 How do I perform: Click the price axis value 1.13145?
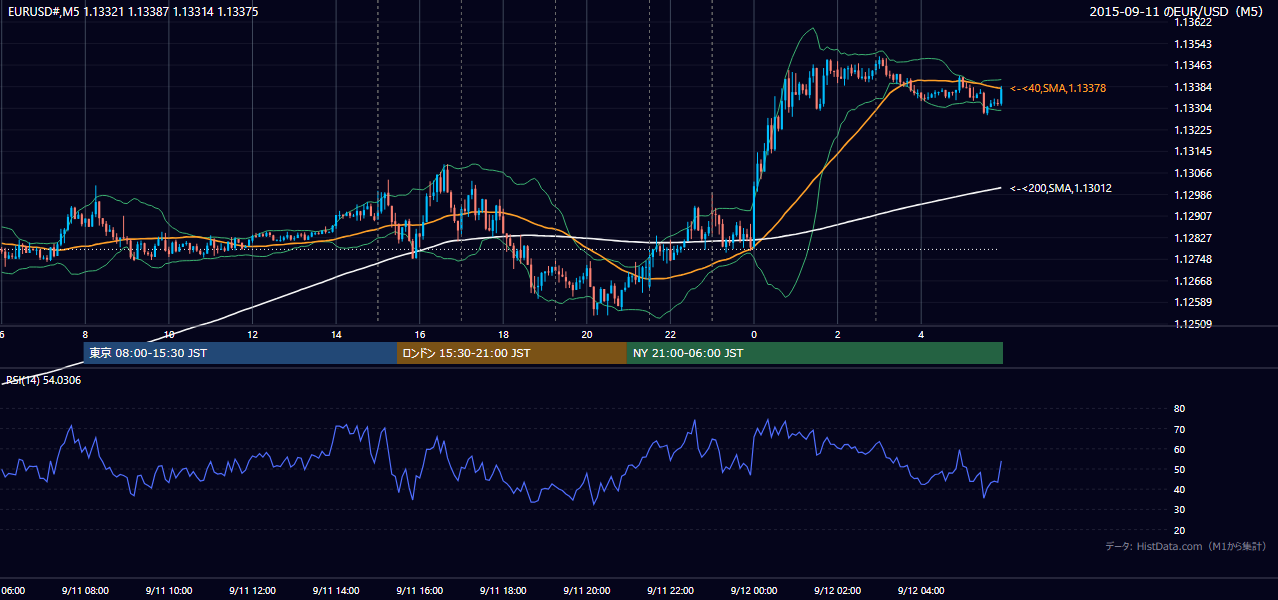click(1194, 151)
